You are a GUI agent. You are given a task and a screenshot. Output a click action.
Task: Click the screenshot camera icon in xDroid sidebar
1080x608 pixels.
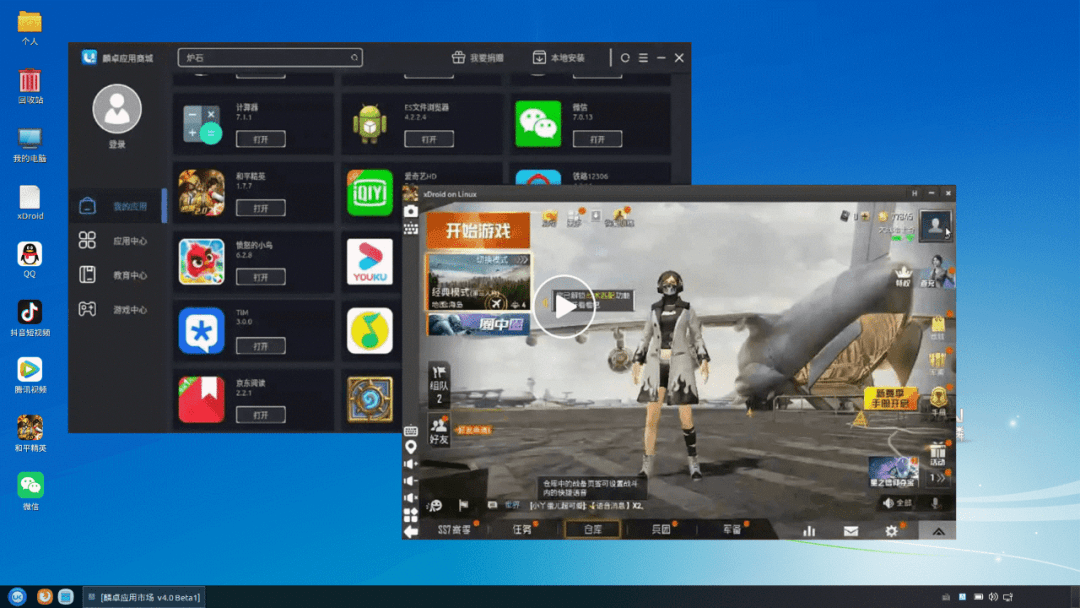click(411, 211)
